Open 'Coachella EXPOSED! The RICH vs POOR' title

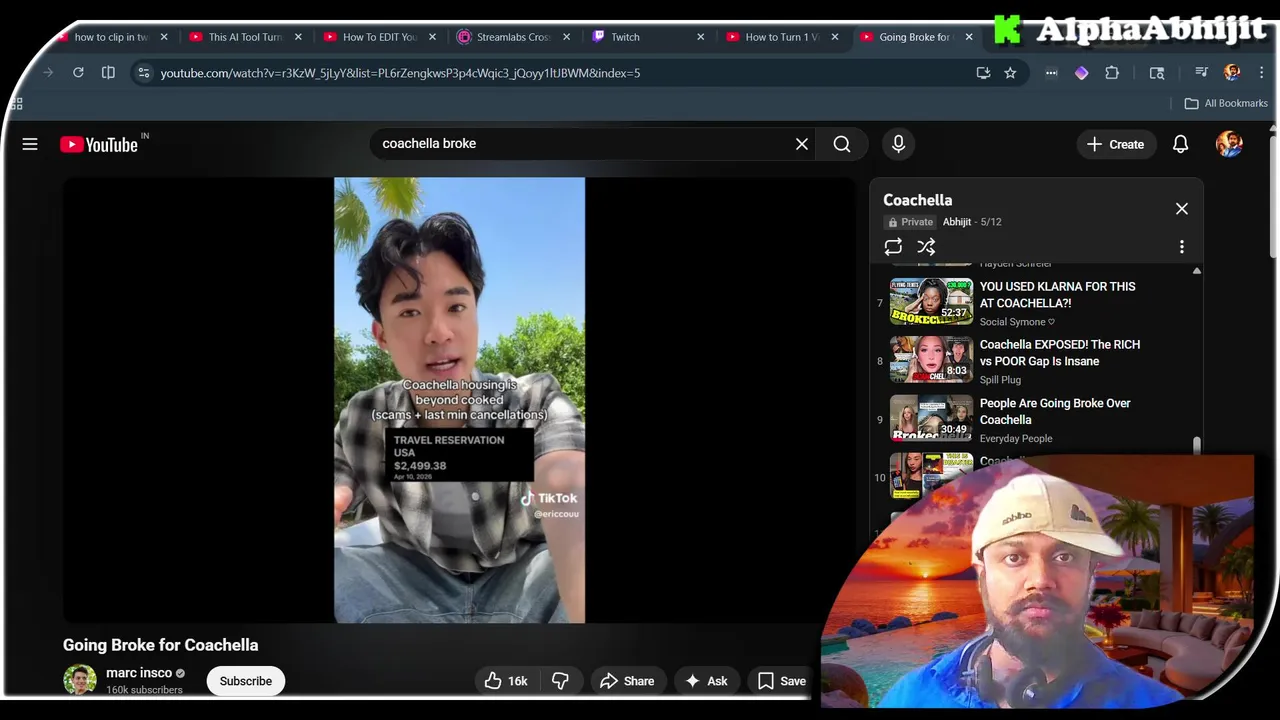1060,353
